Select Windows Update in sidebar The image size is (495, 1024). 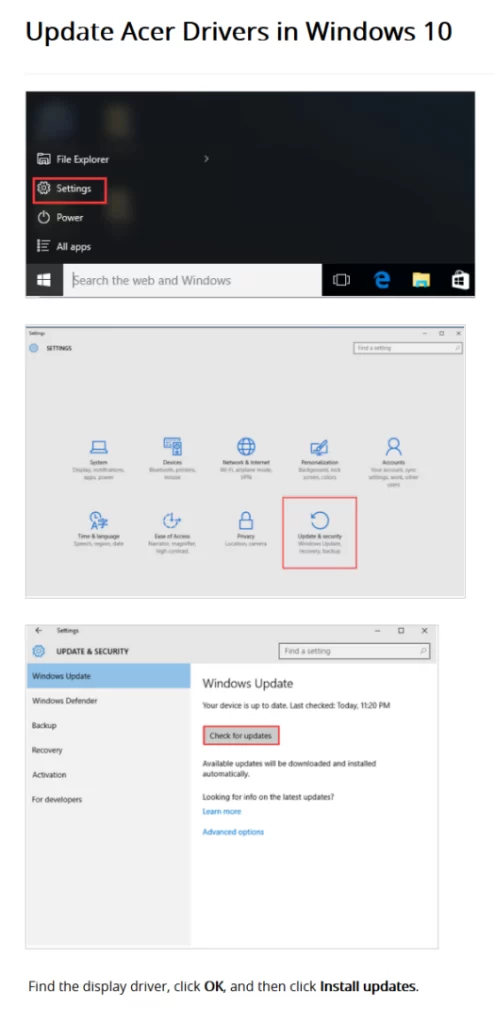pos(108,676)
